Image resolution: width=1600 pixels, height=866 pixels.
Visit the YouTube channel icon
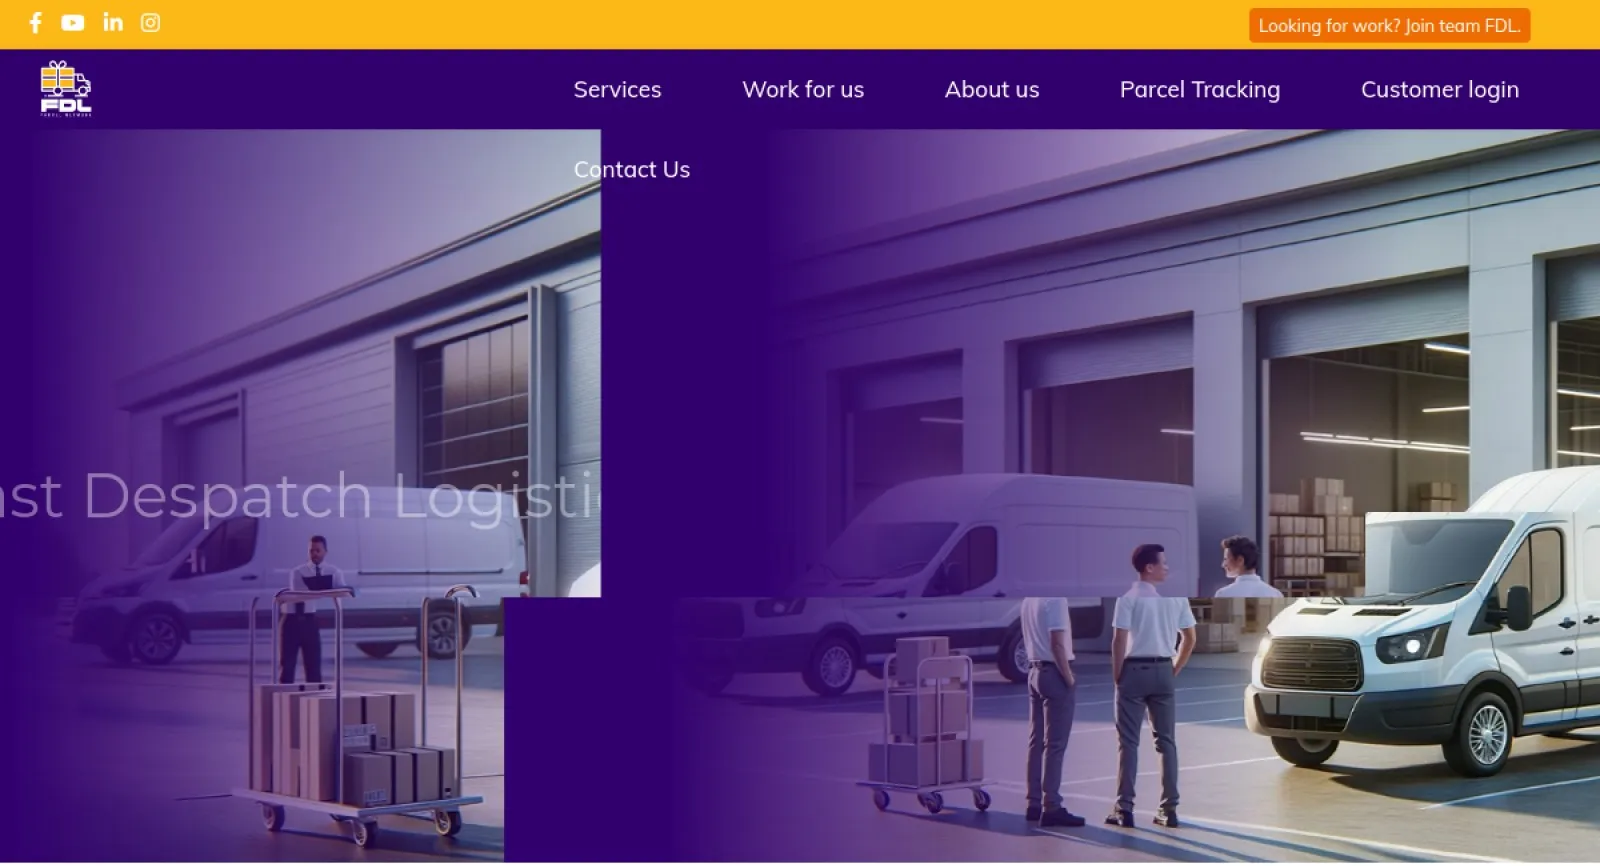click(x=73, y=23)
